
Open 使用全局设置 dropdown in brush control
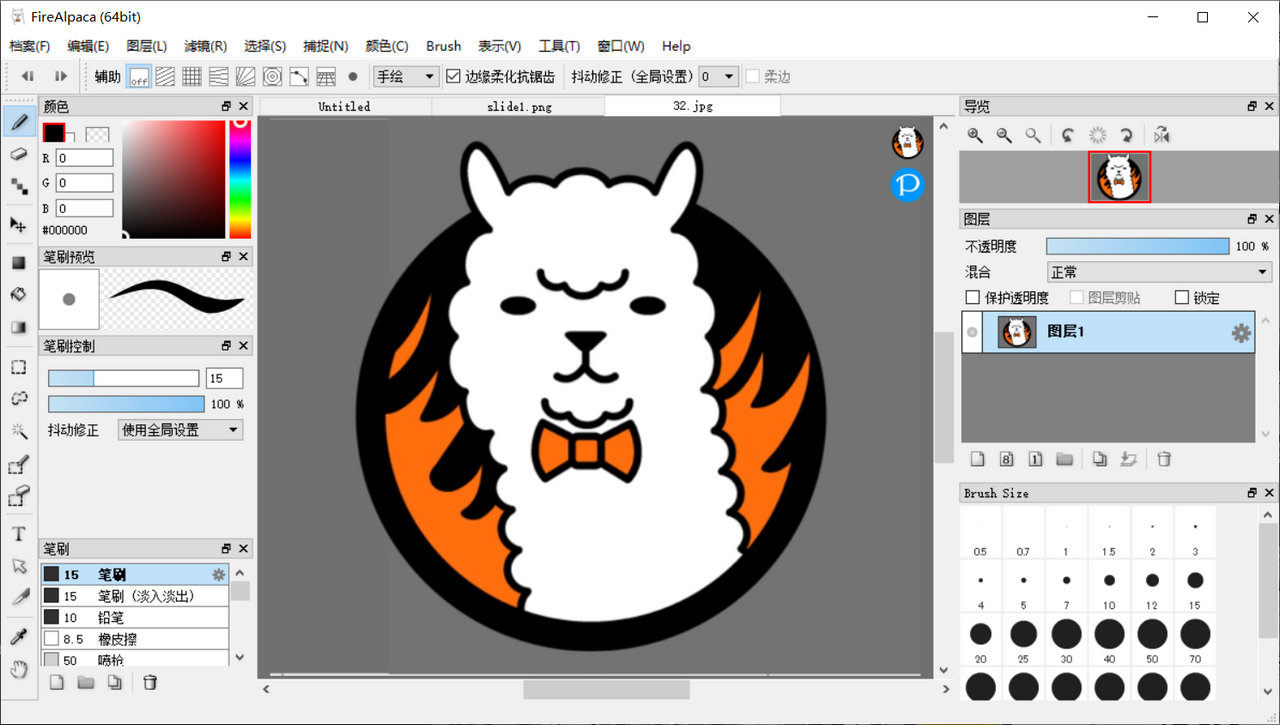tap(180, 430)
